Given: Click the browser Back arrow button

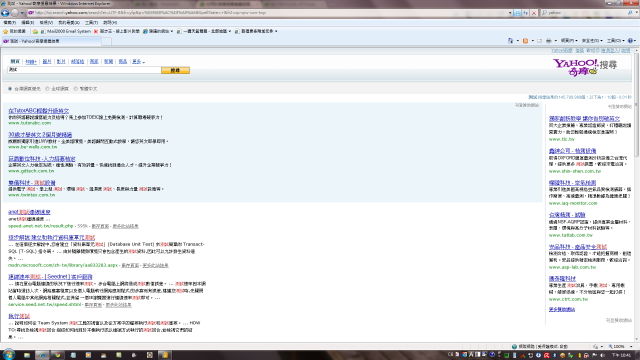Looking at the screenshot, I should pyautogui.click(x=5, y=13).
